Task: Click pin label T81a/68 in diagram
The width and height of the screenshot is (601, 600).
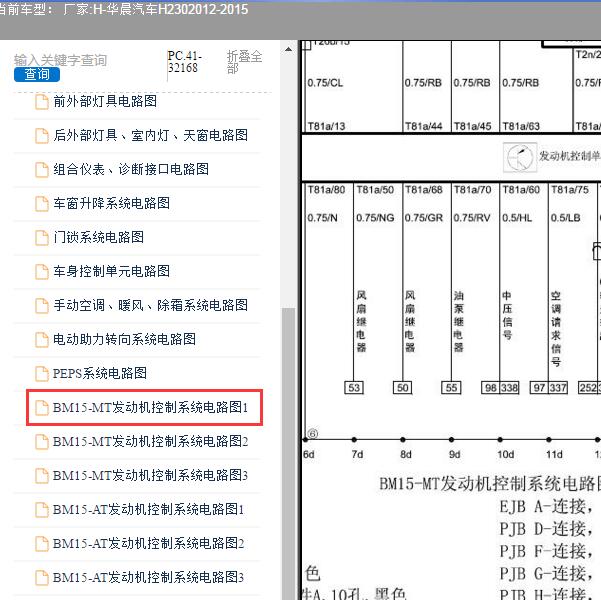Action: [x=424, y=190]
